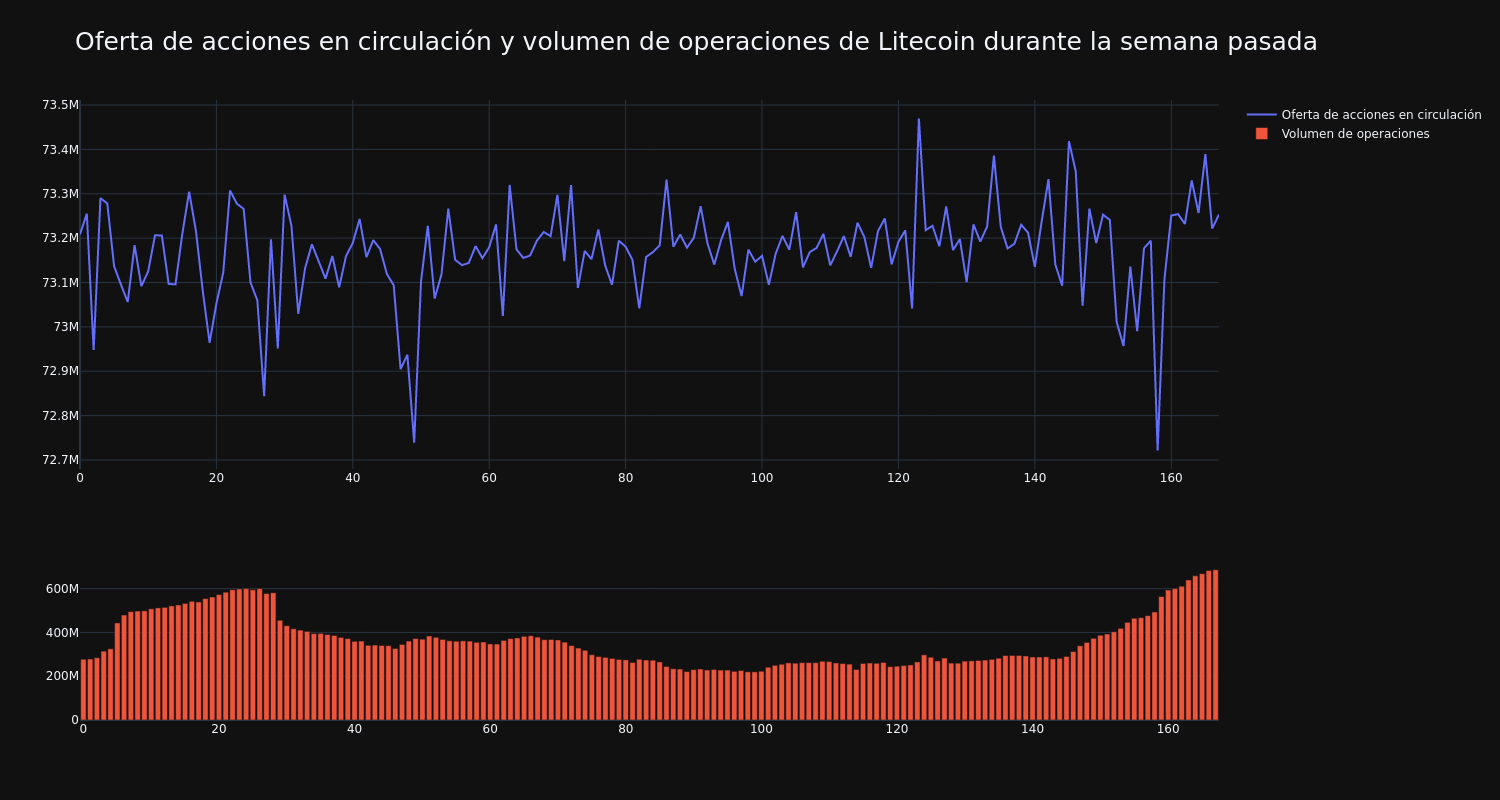Click x-axis tick 20 on the volume chart
The height and width of the screenshot is (800, 1500).
click(x=219, y=729)
